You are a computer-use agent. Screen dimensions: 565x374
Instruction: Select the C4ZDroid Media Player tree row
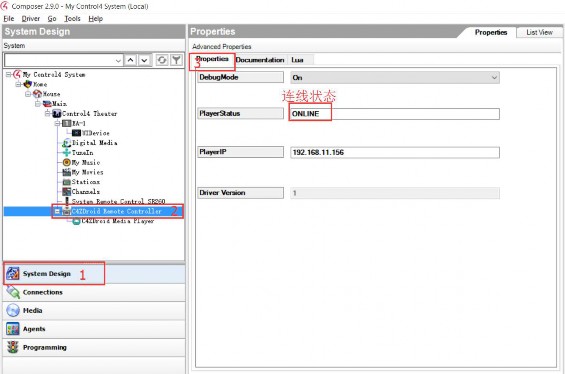pos(117,221)
